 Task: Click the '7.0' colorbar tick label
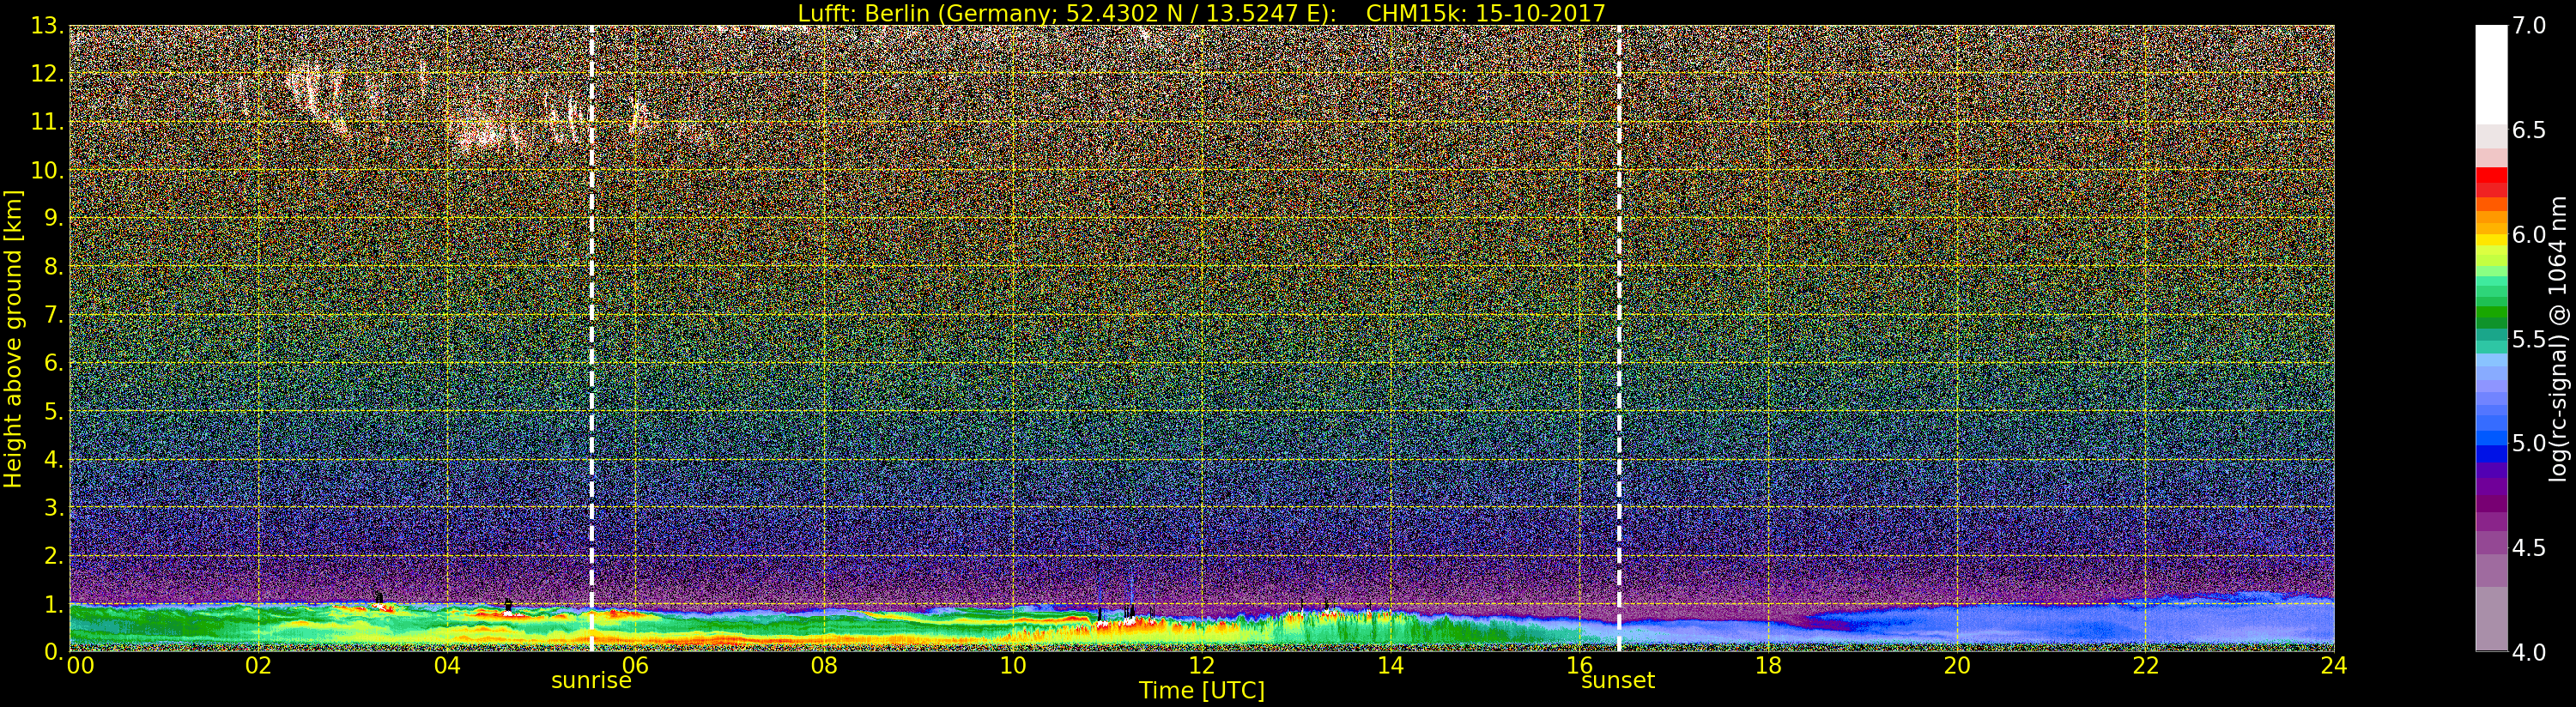(x=2529, y=26)
